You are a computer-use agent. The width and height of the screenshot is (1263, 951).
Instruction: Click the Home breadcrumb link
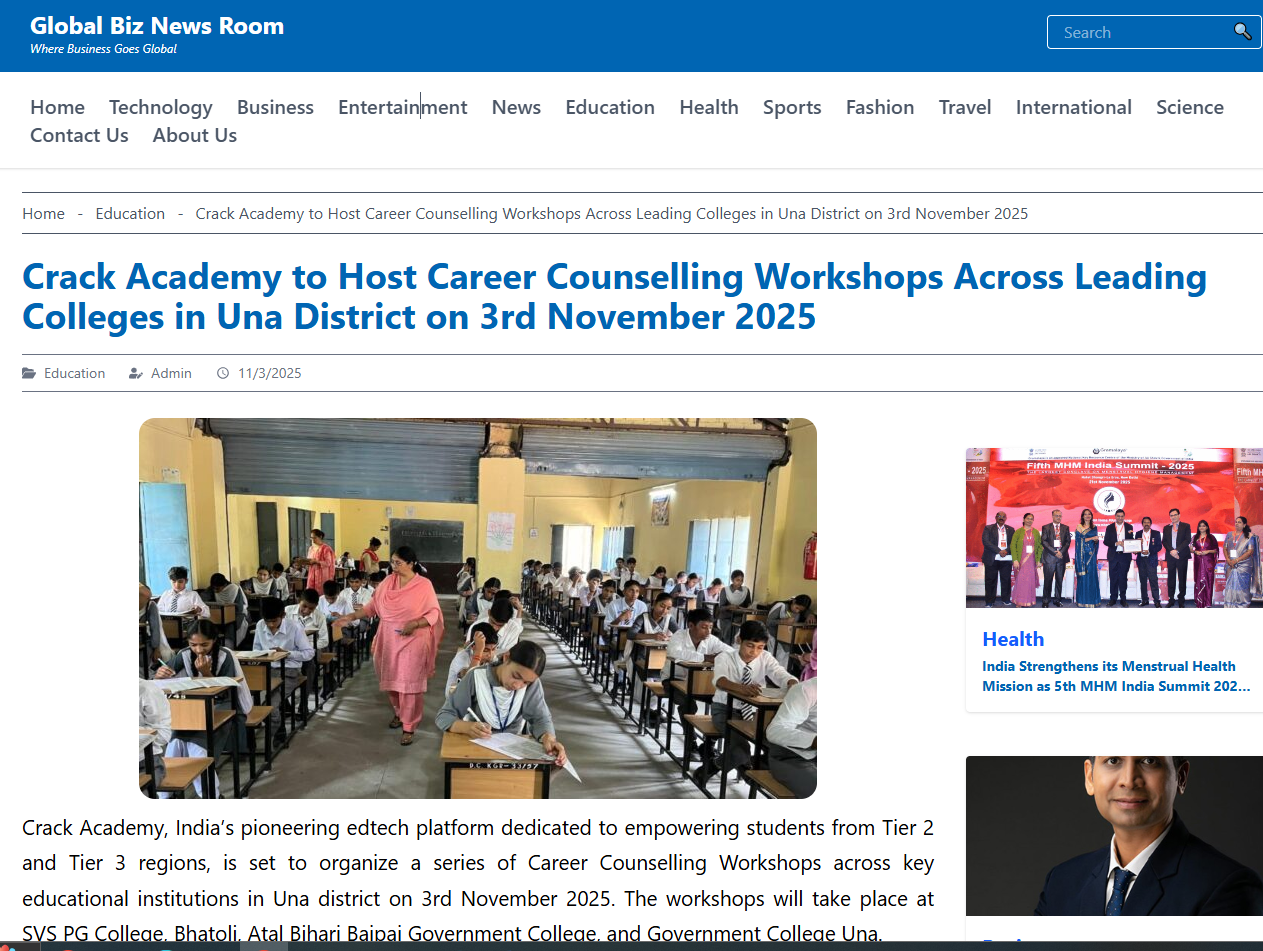[43, 213]
